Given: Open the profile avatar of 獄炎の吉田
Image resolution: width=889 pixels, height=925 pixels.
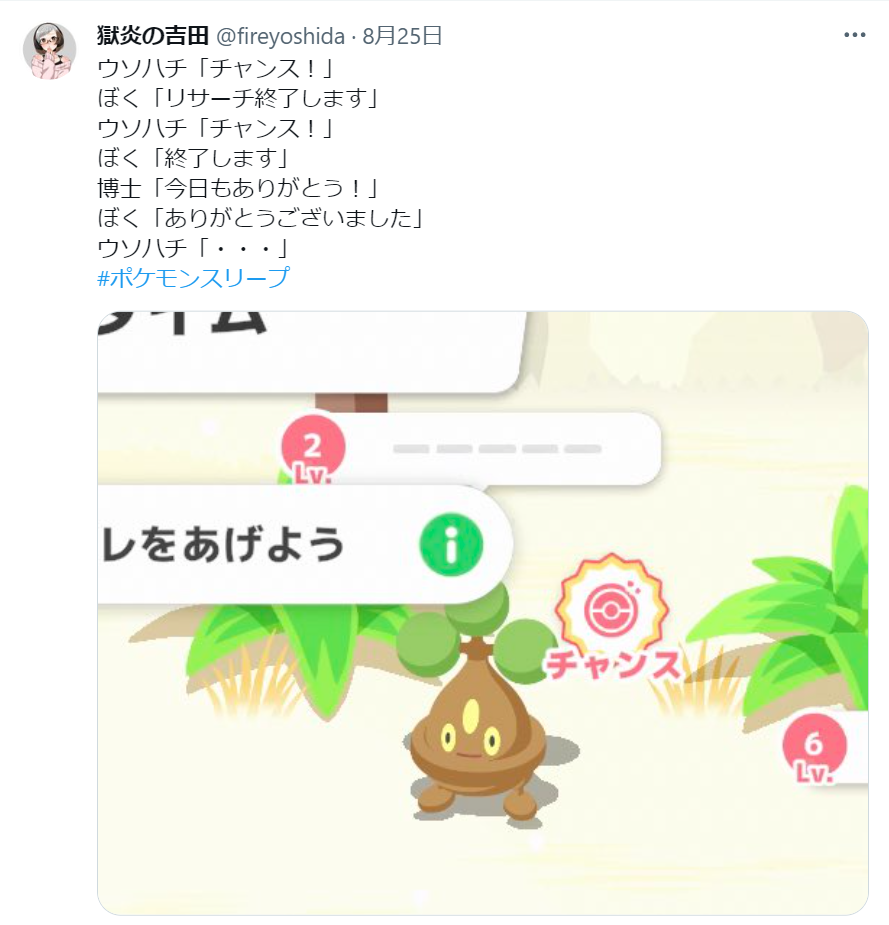Looking at the screenshot, I should click(x=49, y=51).
